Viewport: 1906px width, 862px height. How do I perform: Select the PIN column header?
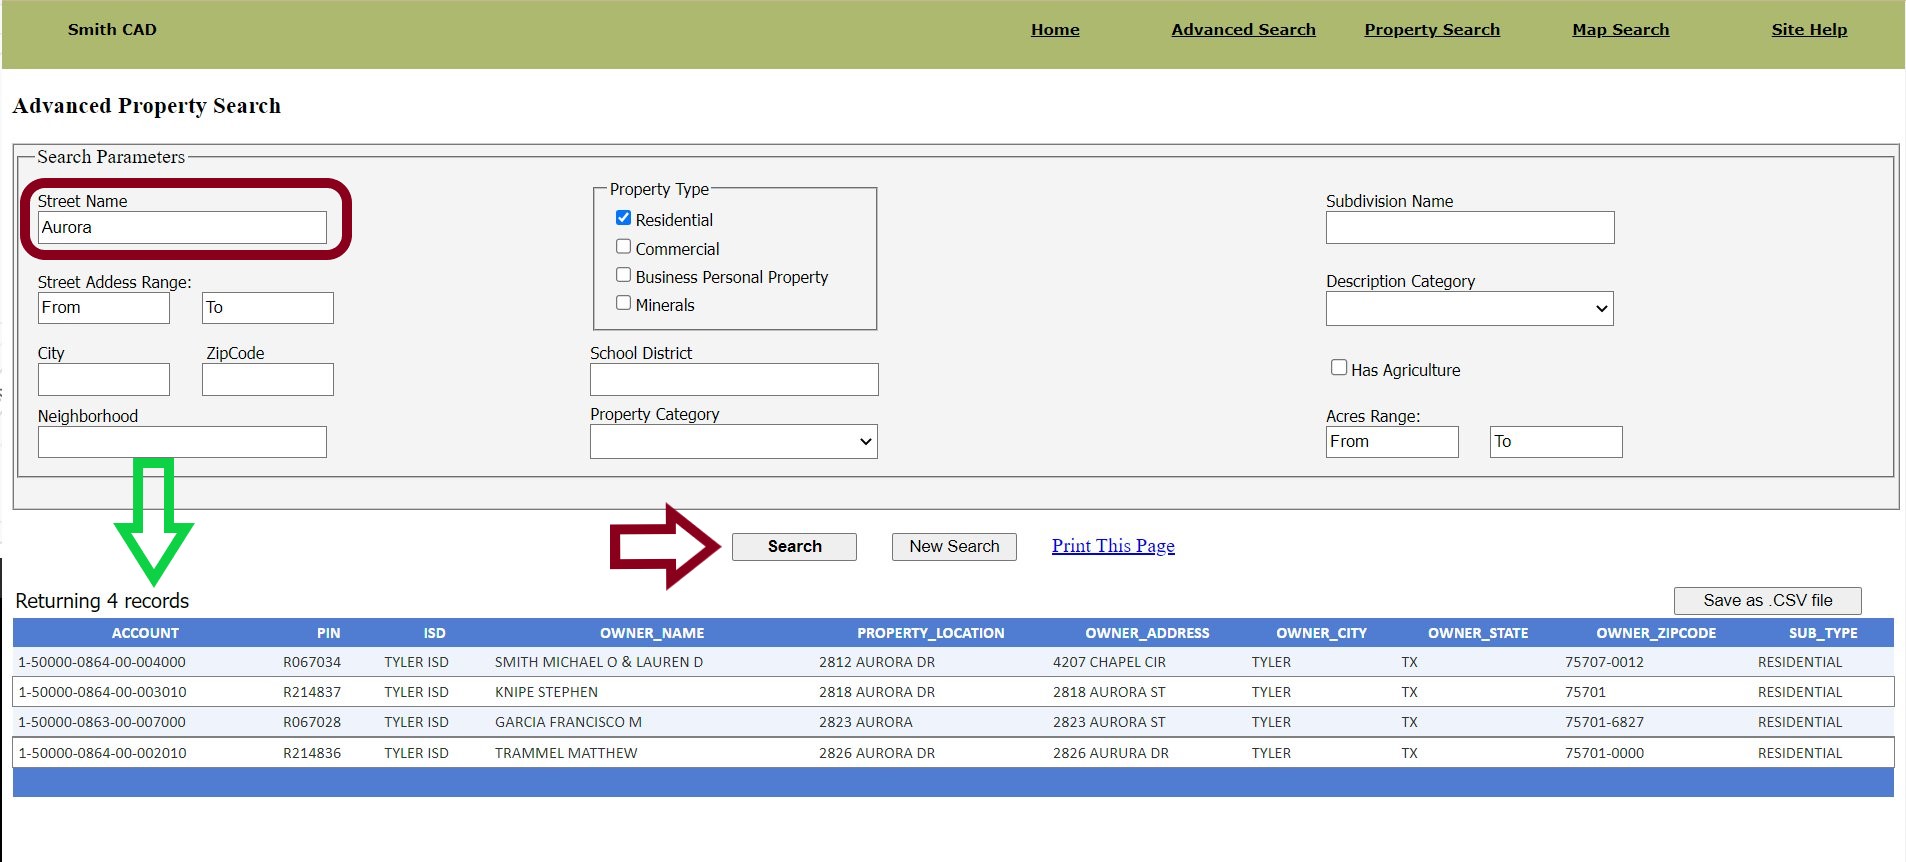click(328, 633)
